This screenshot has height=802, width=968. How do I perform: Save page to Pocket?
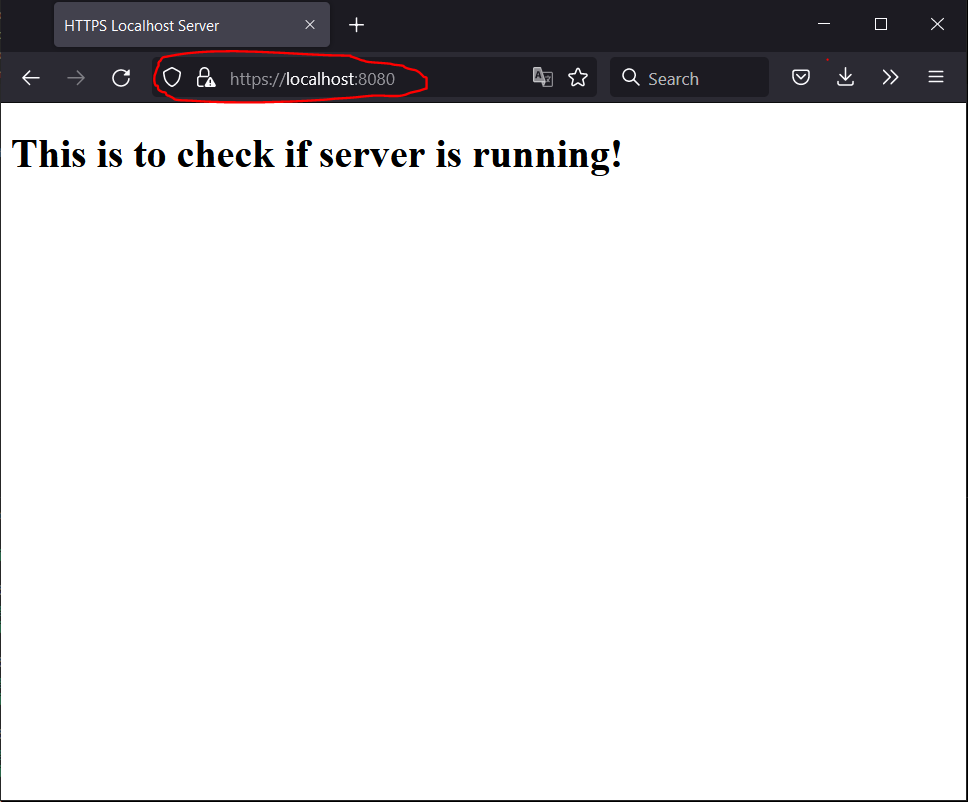pos(801,77)
